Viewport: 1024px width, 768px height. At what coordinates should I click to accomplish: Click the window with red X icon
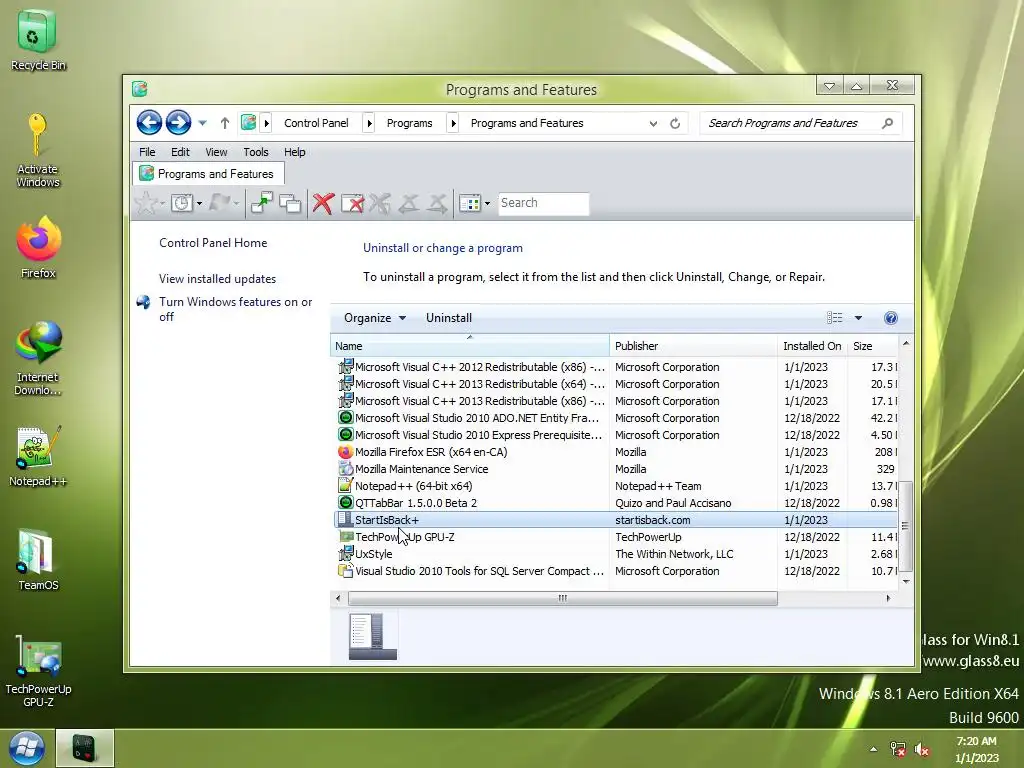[353, 203]
